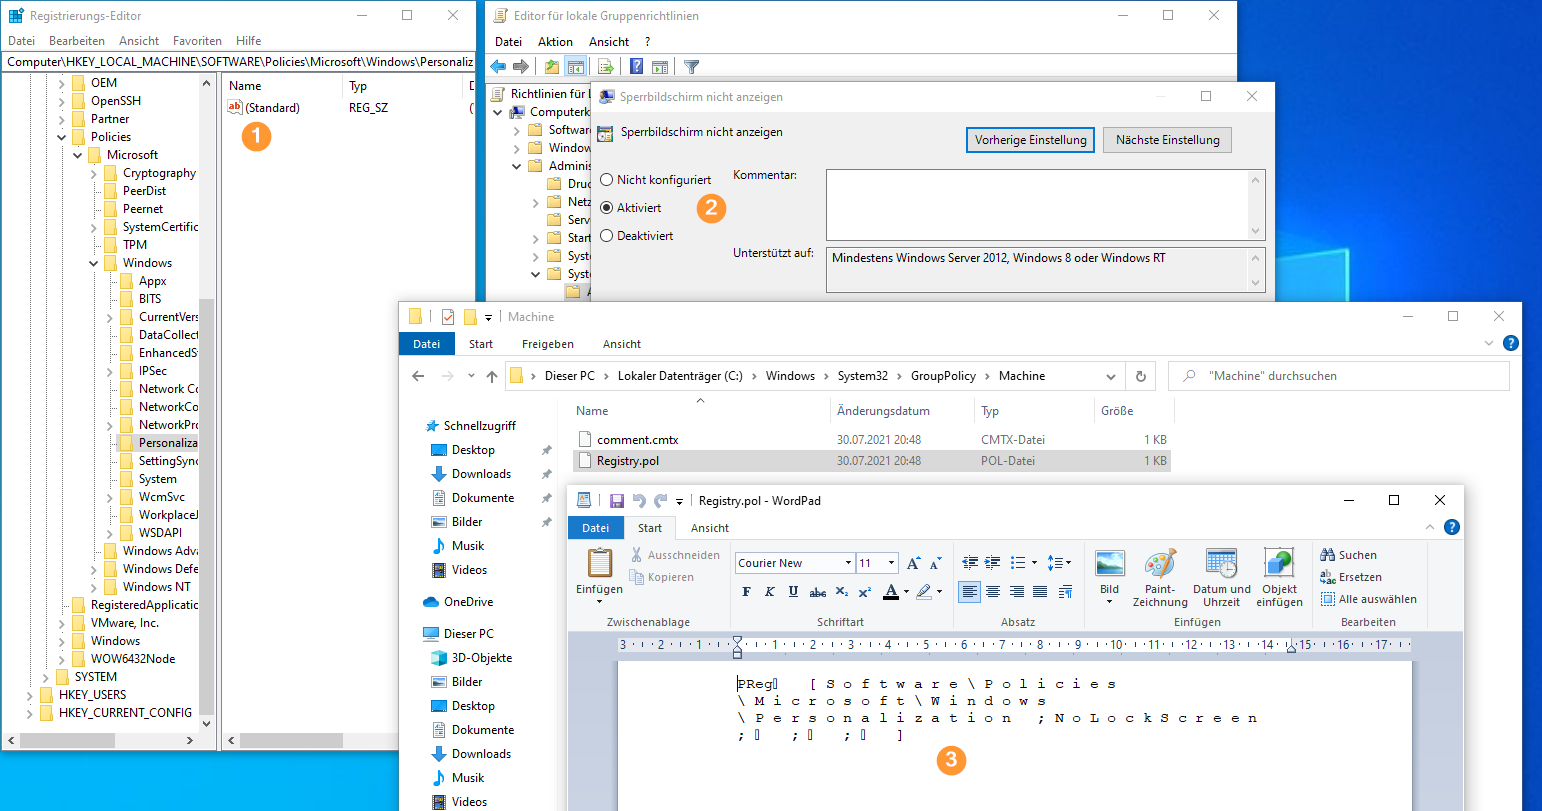Click the Undo arrow in WordPad's title bar
The image size is (1542, 811).
coord(639,501)
